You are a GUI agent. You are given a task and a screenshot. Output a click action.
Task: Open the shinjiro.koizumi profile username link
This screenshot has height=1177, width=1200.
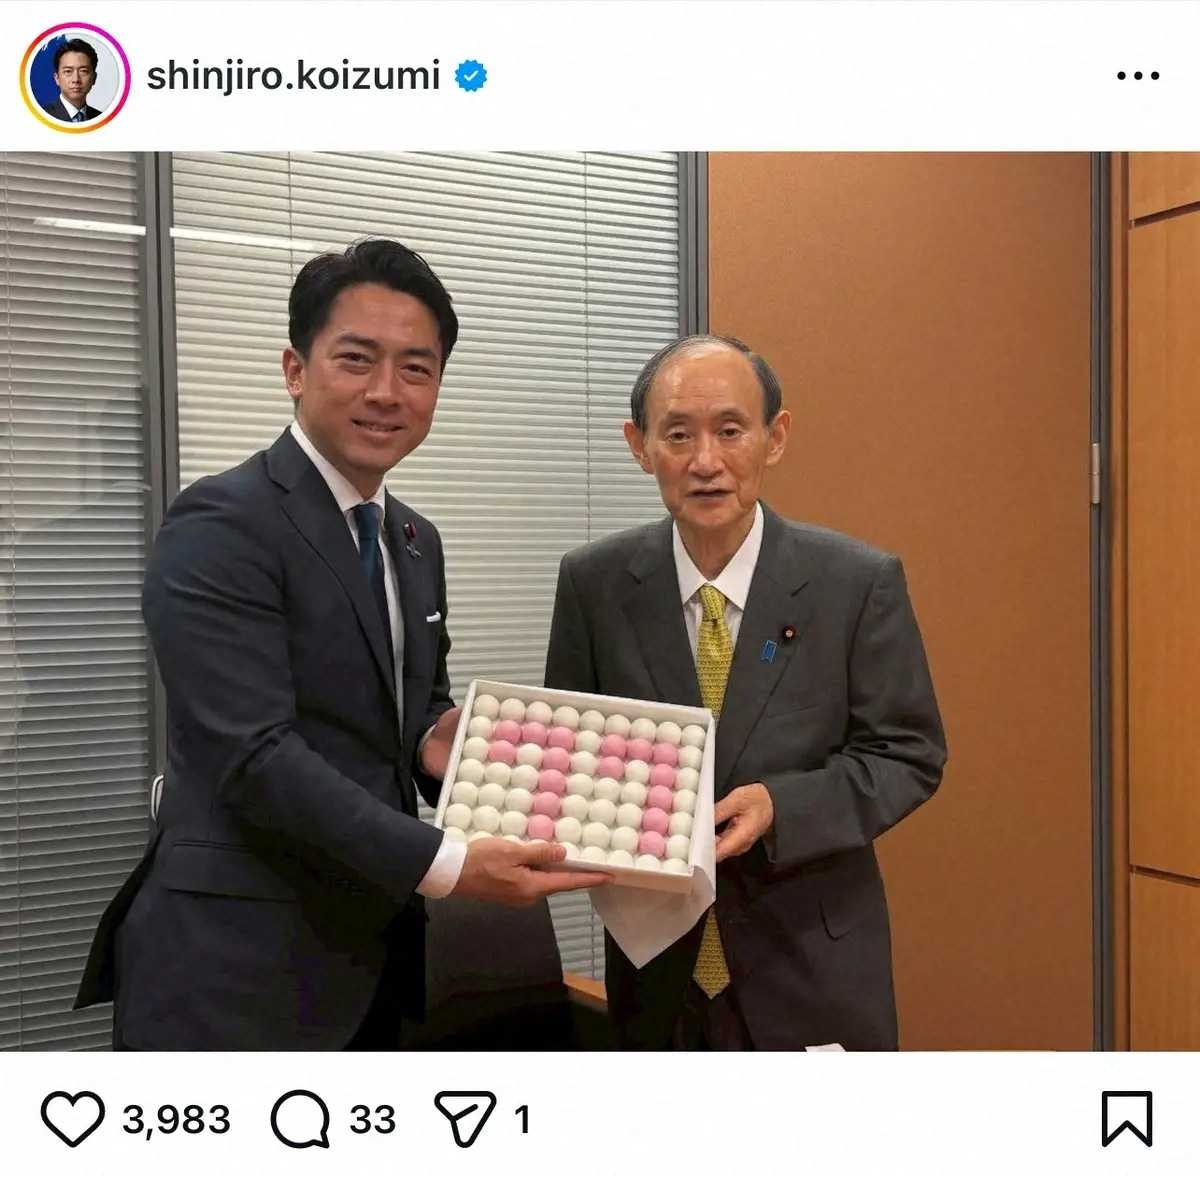pyautogui.click(x=293, y=76)
